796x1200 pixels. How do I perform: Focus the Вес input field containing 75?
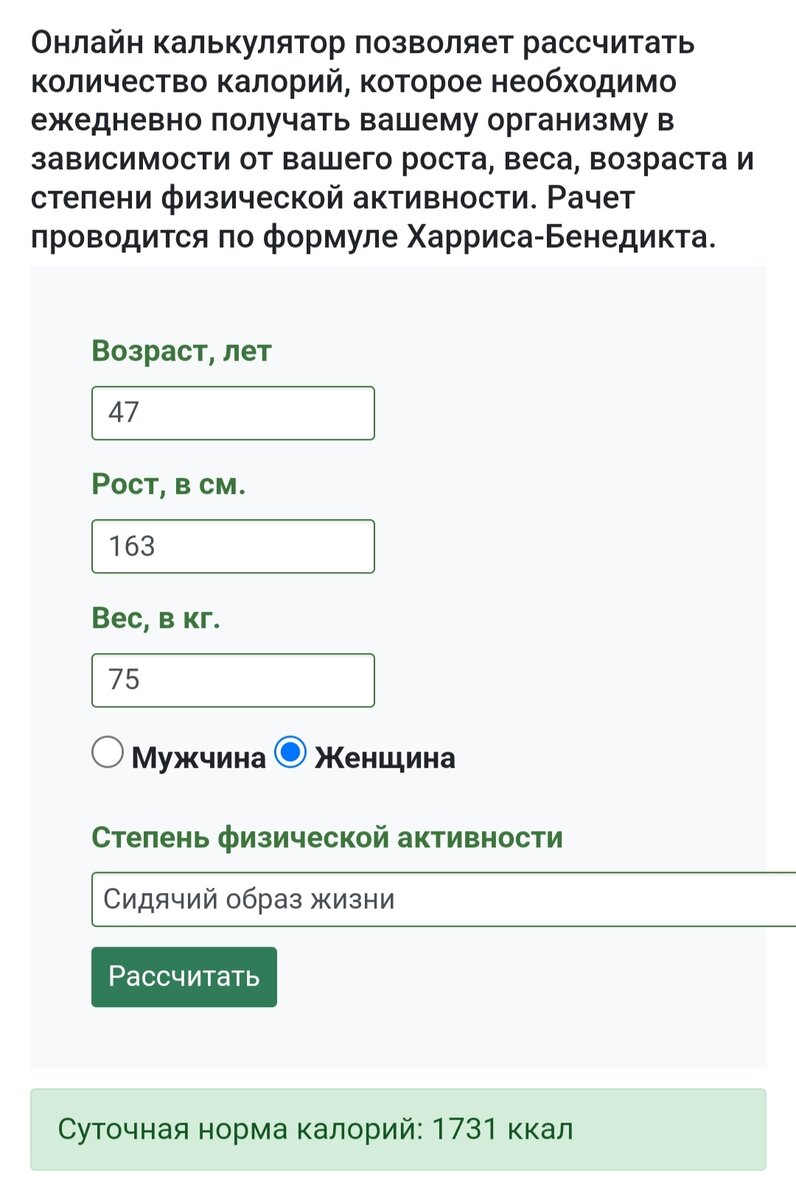click(233, 680)
